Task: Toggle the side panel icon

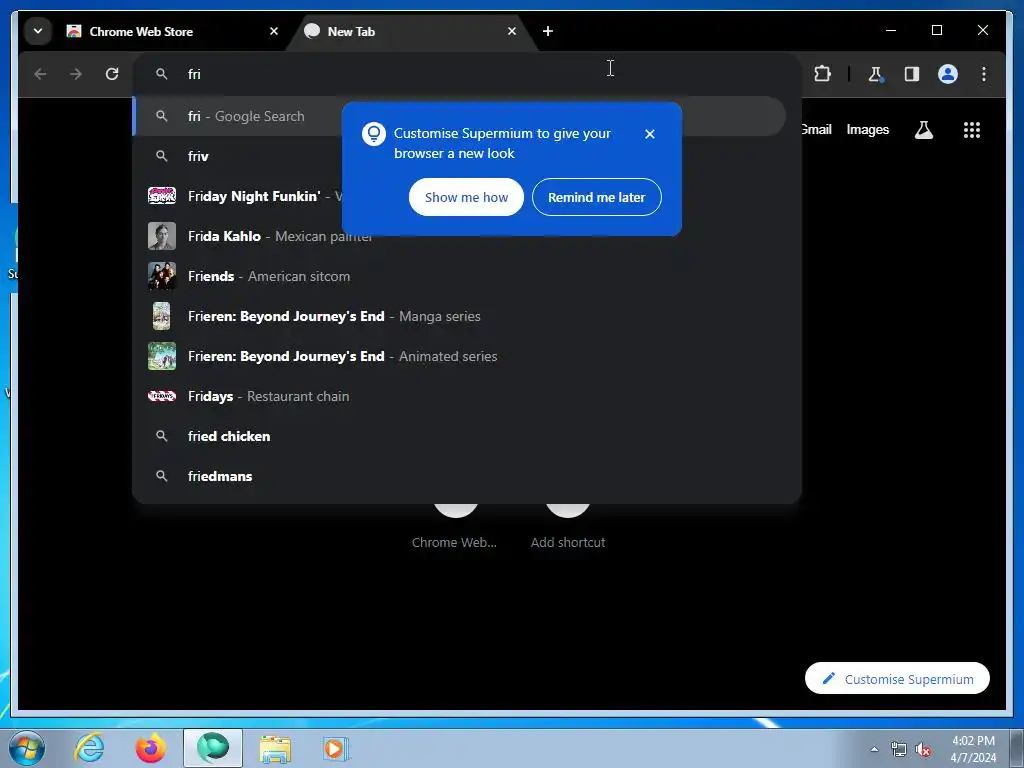Action: (x=912, y=74)
